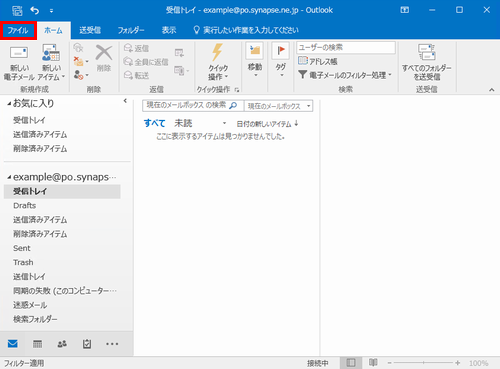This screenshot has height=369, width=500.
Task: Open the 送受信 ribbon tab
Action: tap(90, 30)
